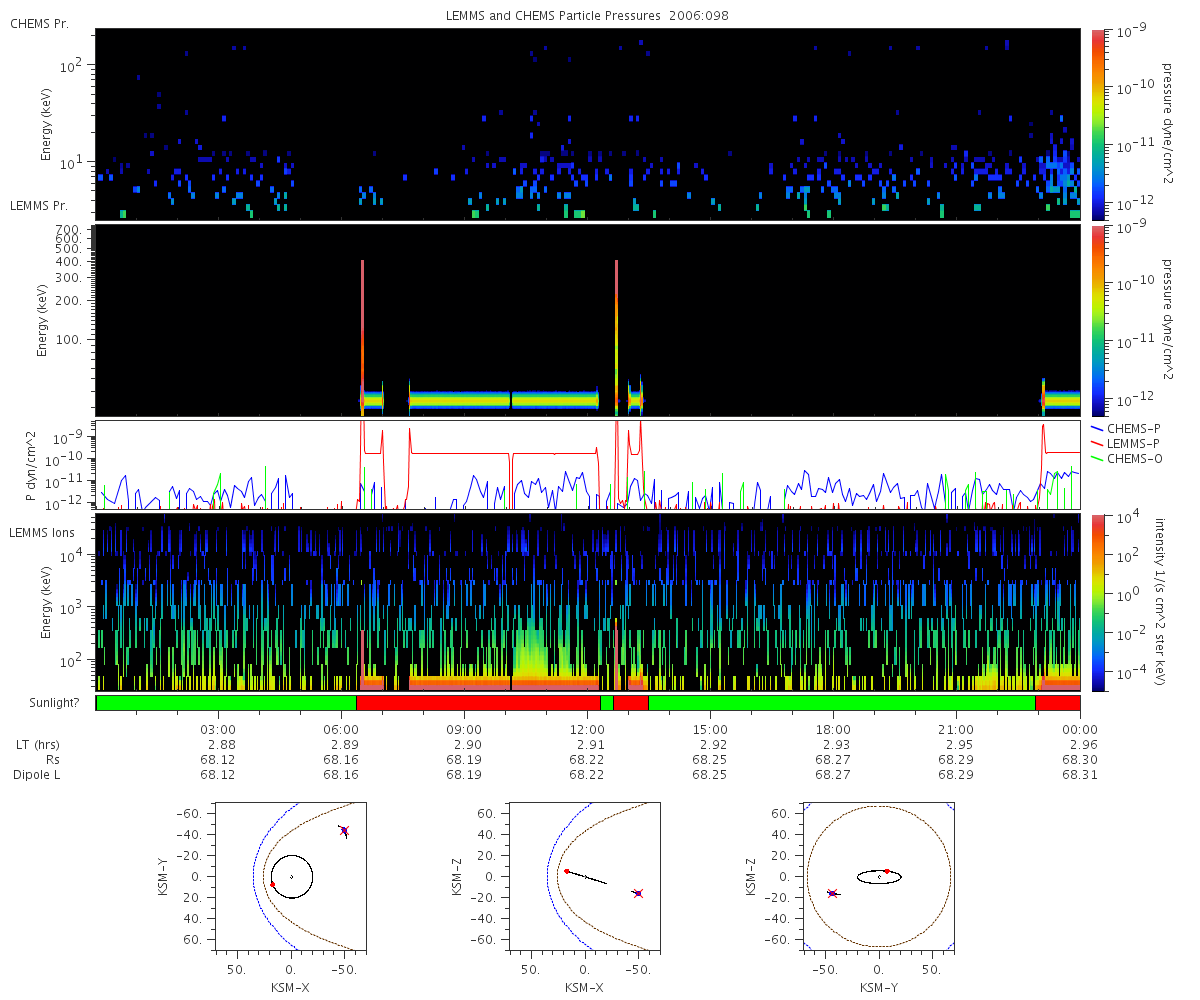Viewport: 1200px width, 1000px height.
Task: Open the KSM-Y versus KSM-Z orbit plot
Action: tap(879, 876)
